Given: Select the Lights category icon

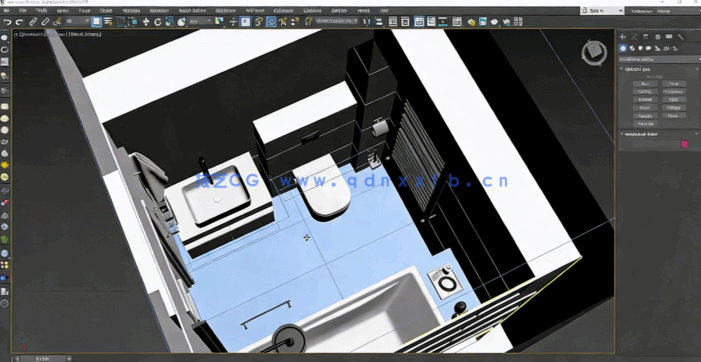Looking at the screenshot, I should (x=640, y=48).
